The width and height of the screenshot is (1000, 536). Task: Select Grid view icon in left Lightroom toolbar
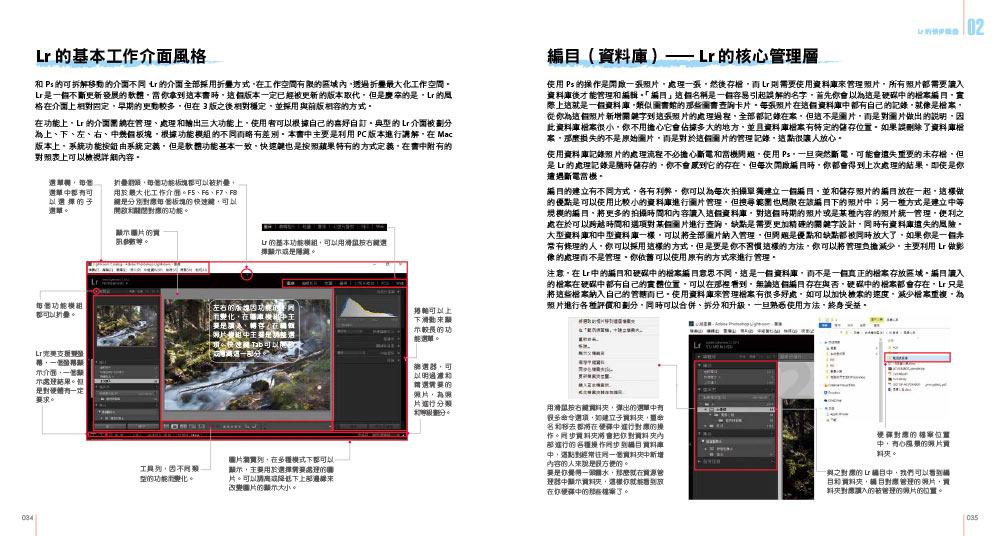[x=166, y=426]
